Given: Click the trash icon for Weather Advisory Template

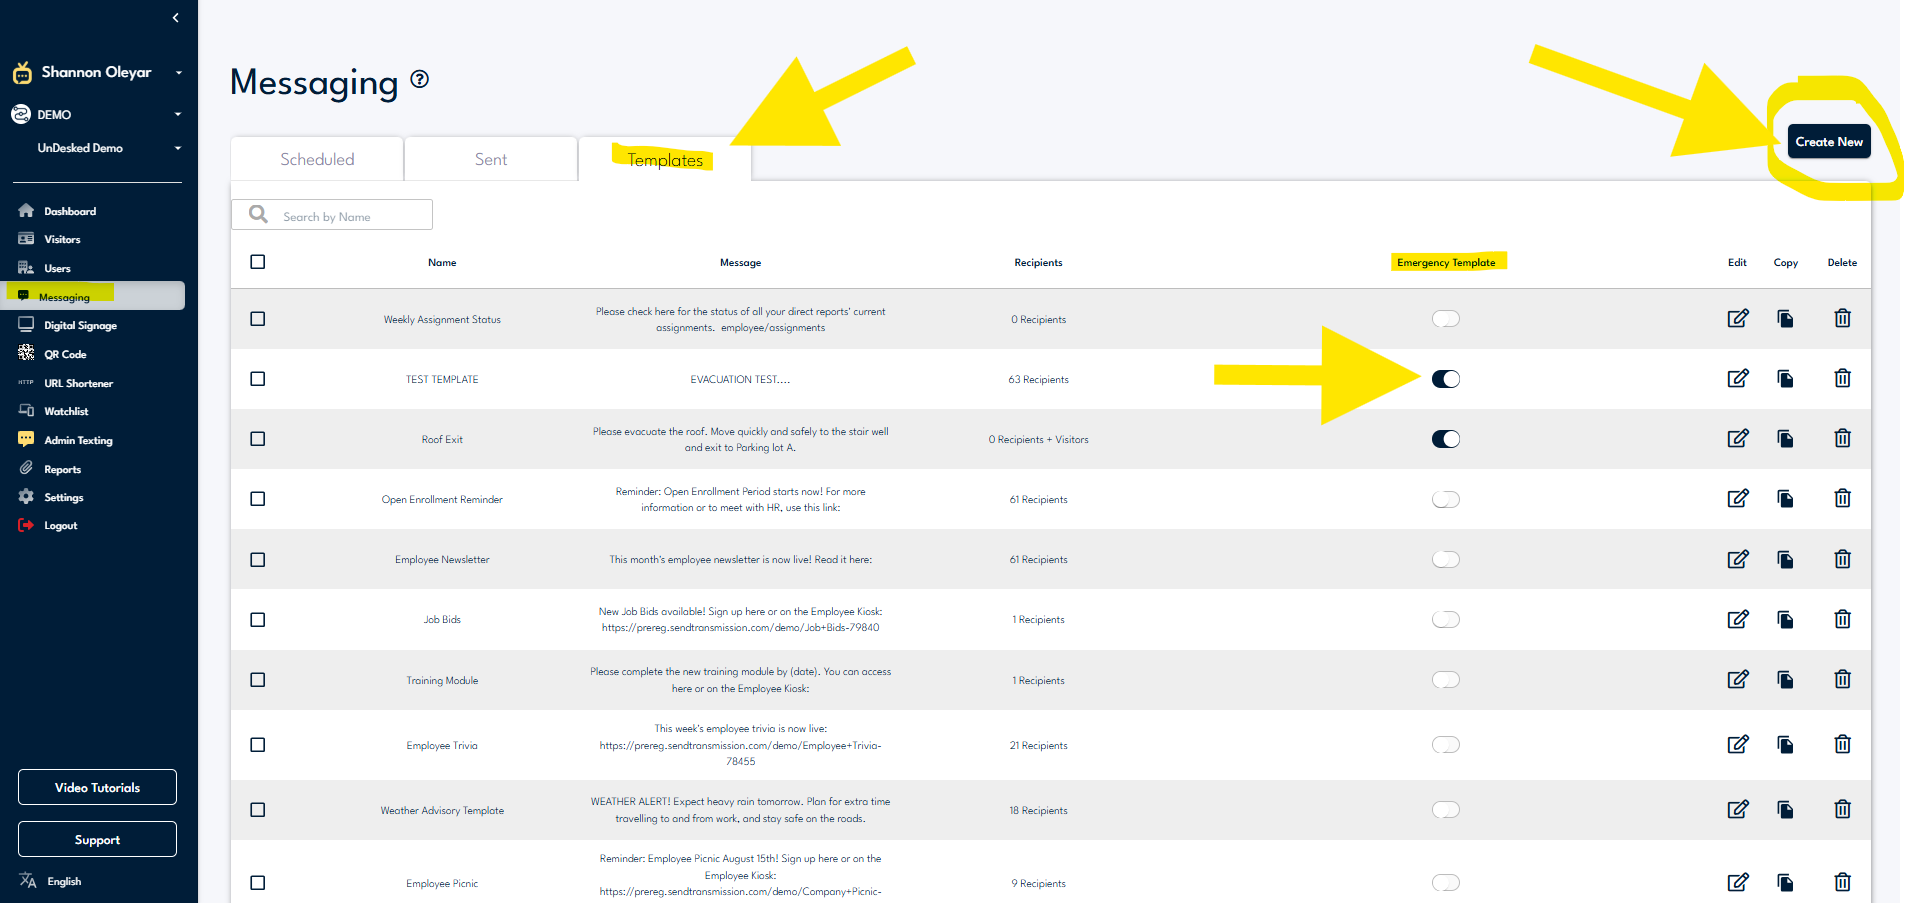Looking at the screenshot, I should [x=1842, y=810].
